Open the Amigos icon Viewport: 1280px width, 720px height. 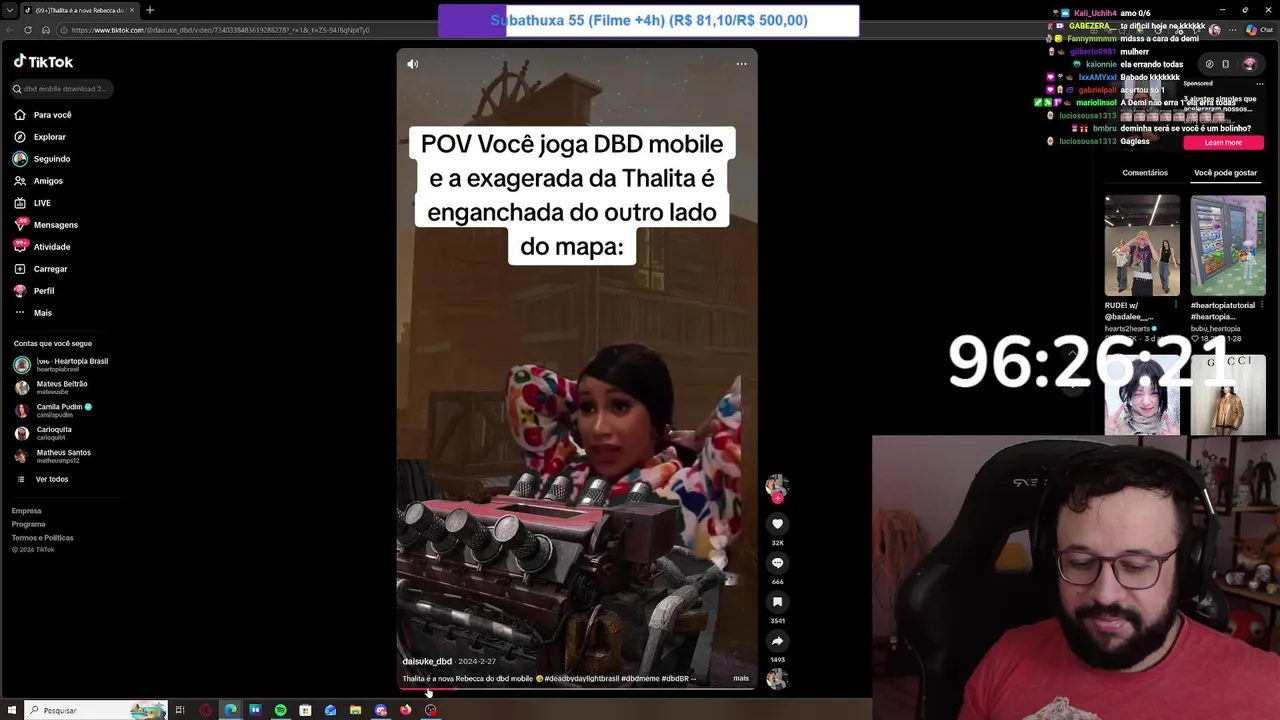(x=20, y=181)
